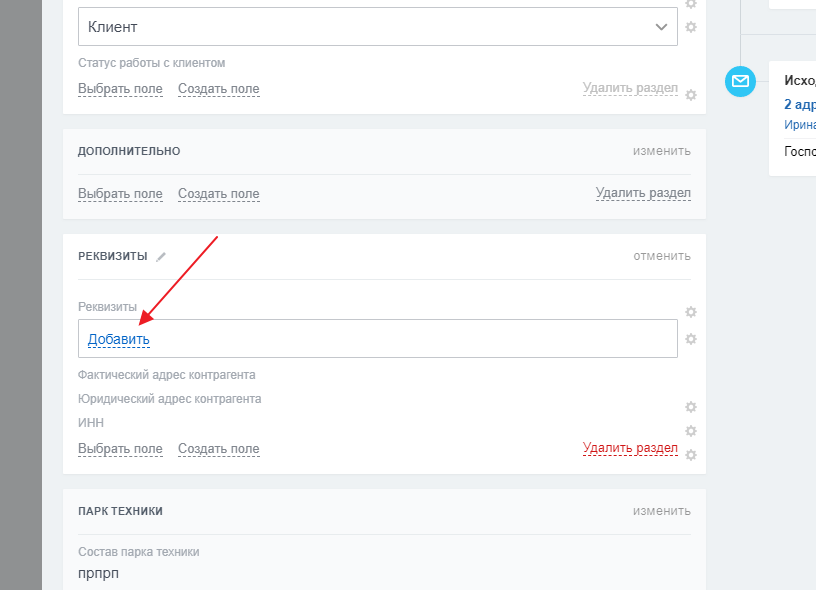Click отменить in РЕКВИЗИТЫ section
Viewport: 816px width, 590px height.
[661, 256]
